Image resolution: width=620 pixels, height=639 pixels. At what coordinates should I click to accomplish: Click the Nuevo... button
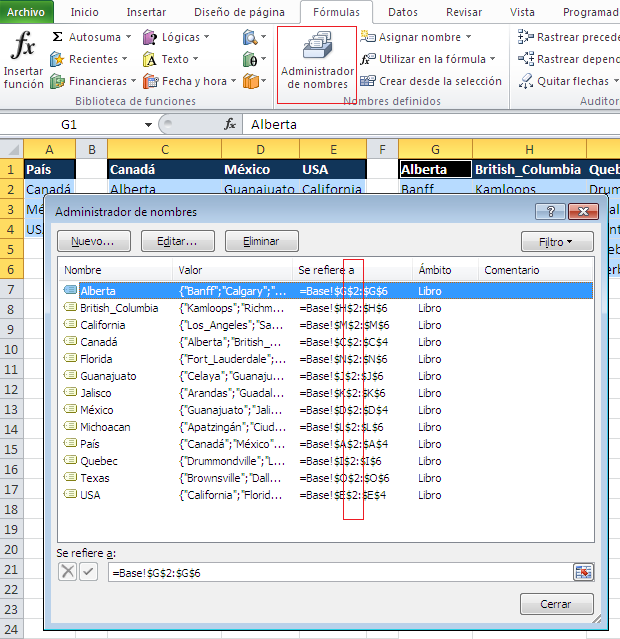[x=93, y=241]
